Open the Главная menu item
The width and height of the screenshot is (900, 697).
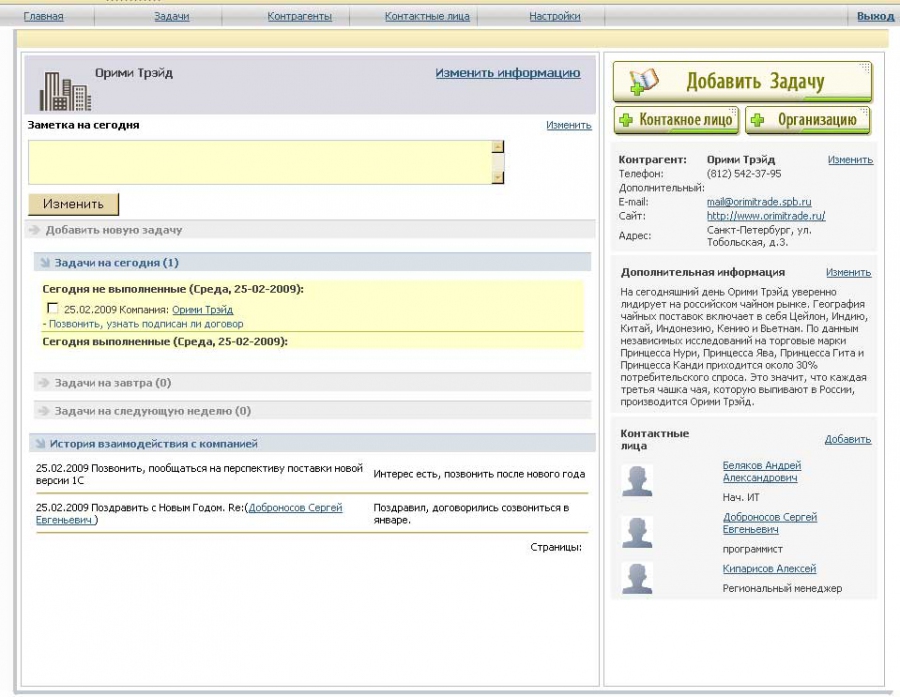[x=44, y=17]
